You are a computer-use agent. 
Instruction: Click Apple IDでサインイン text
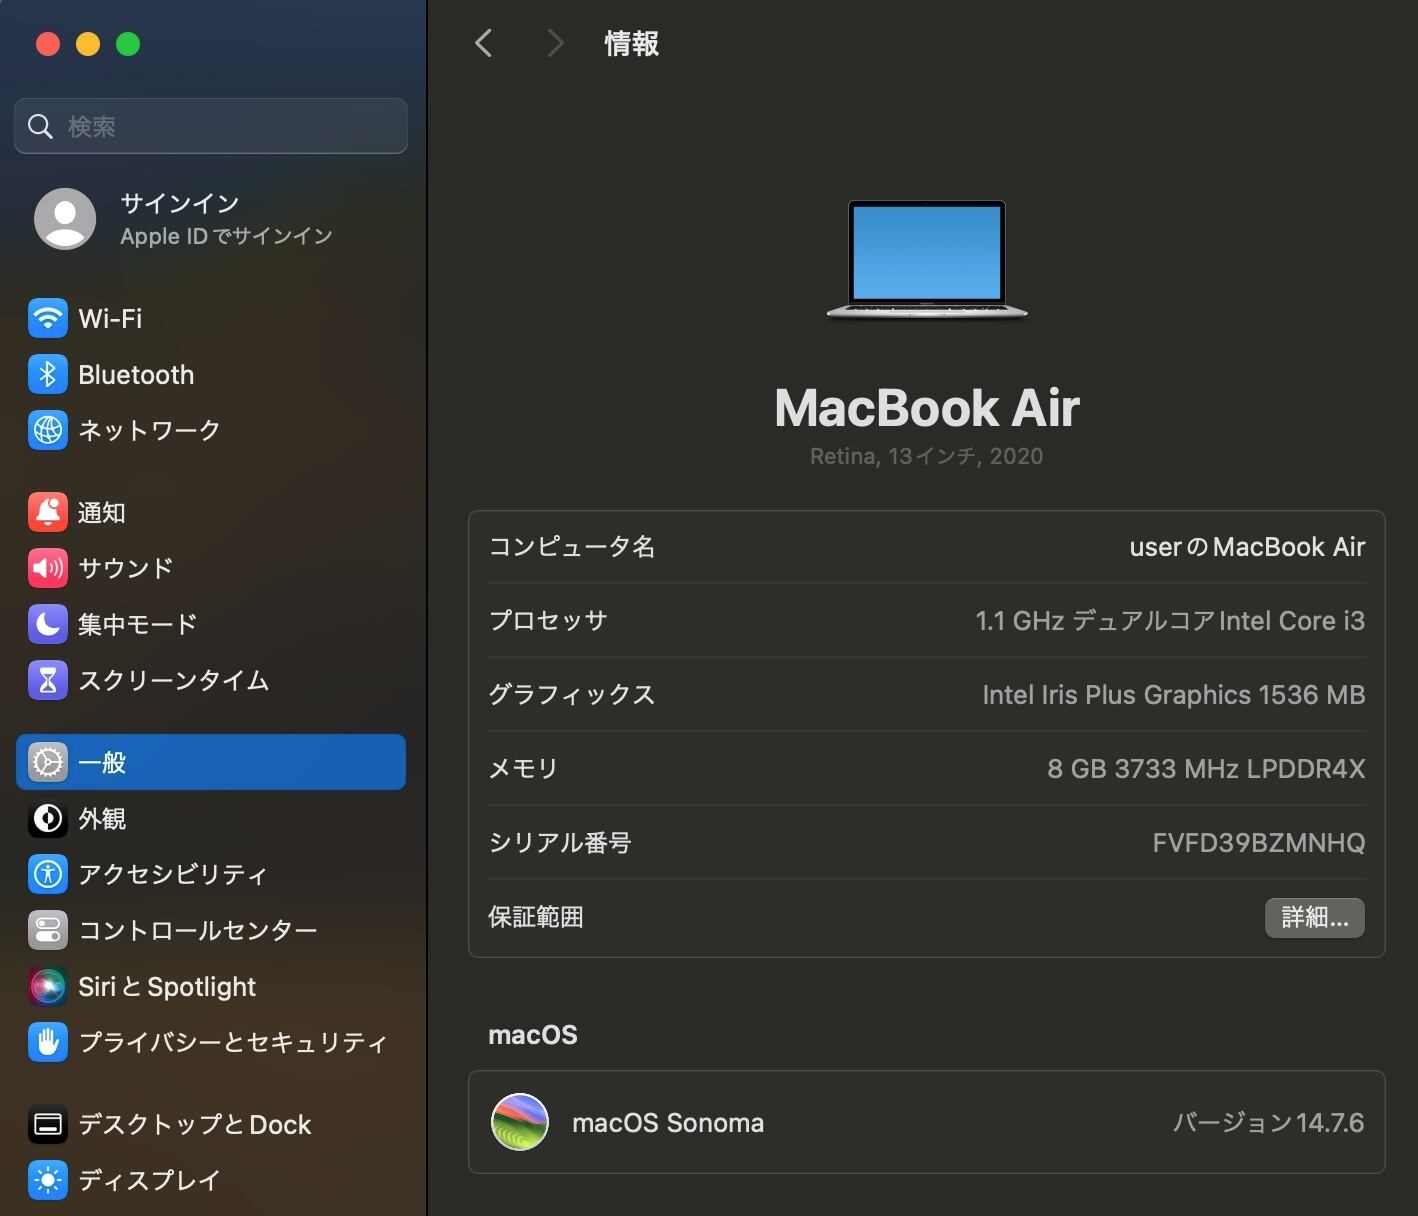226,236
